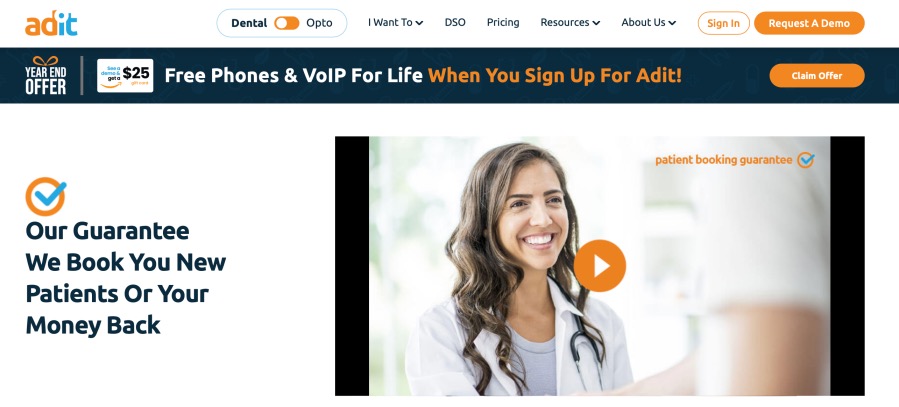Screen dimensions: 899x407
Task: Open the Pricing page link
Action: pyautogui.click(x=503, y=22)
